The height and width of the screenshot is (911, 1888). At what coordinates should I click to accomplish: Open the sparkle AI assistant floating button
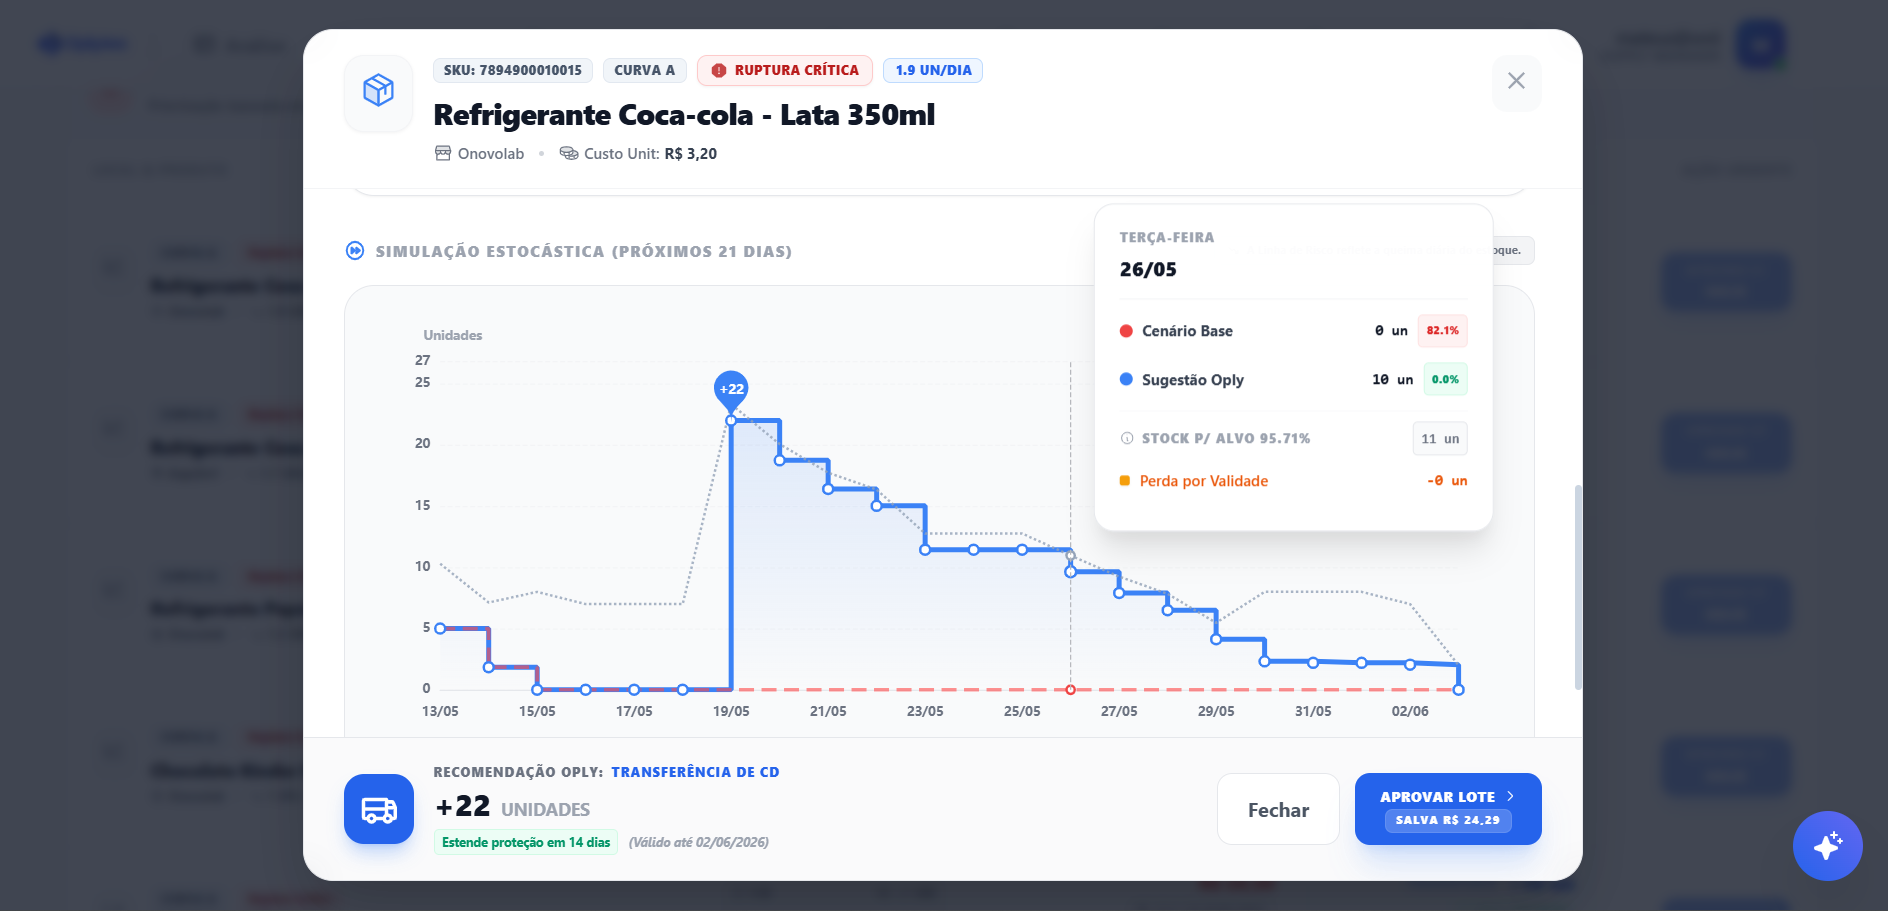1827,846
